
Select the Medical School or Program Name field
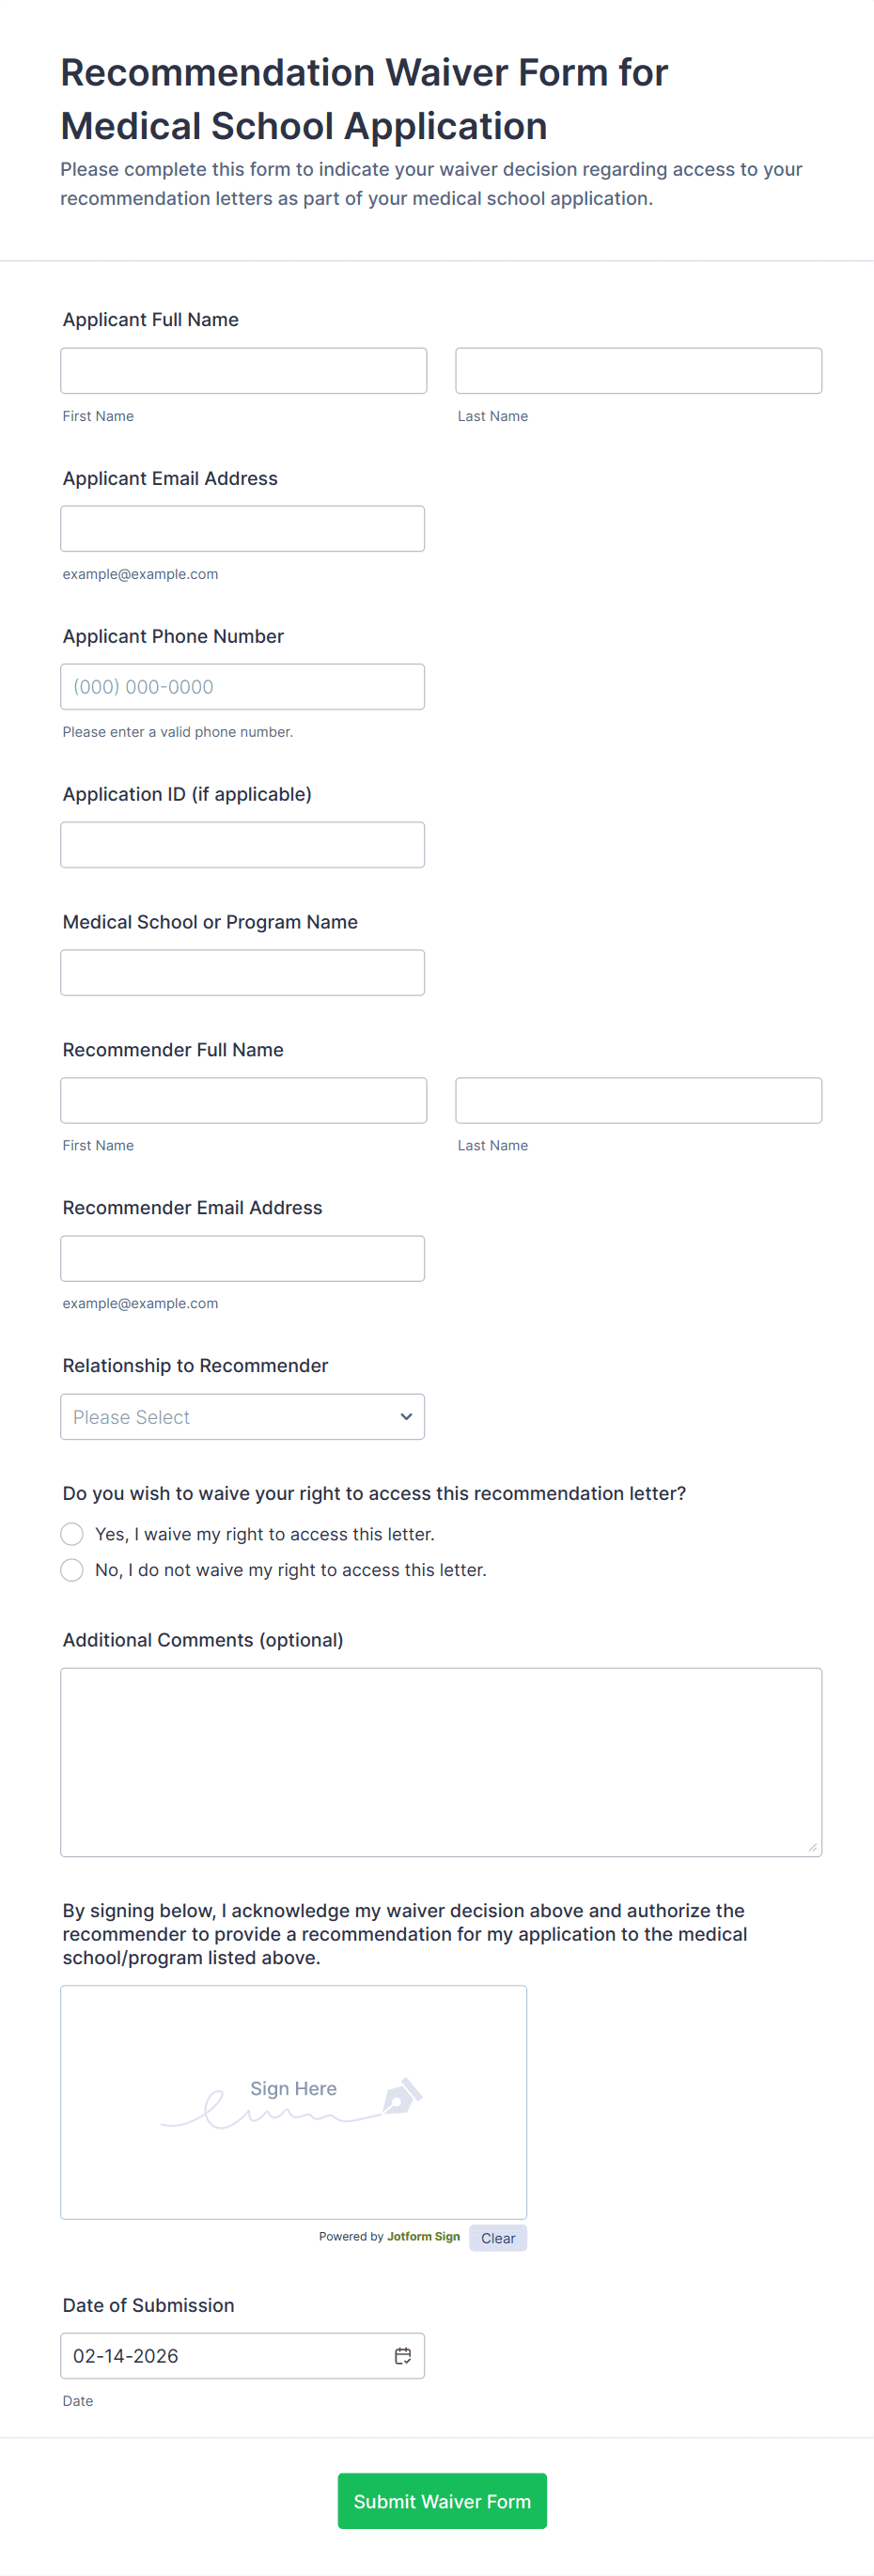pos(242,973)
